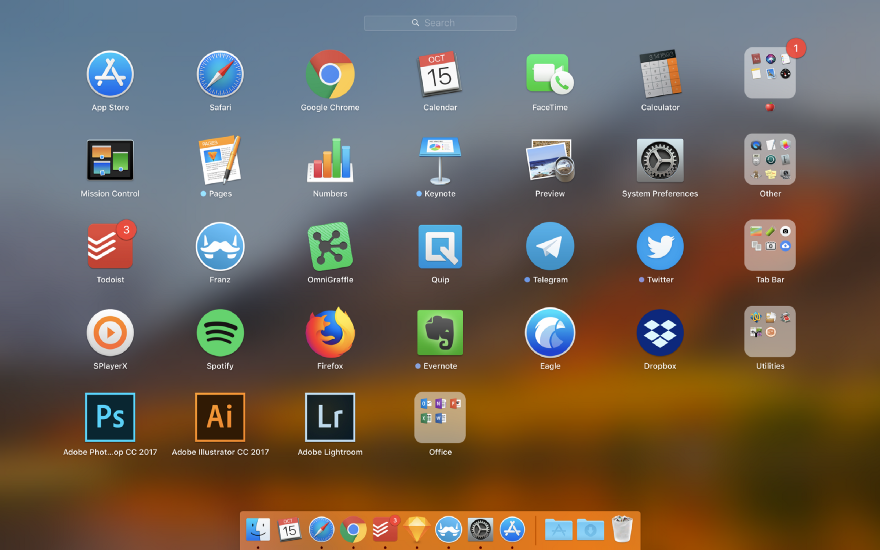The image size is (880, 550).
Task: Open the Tab Bar folder
Action: tap(770, 245)
